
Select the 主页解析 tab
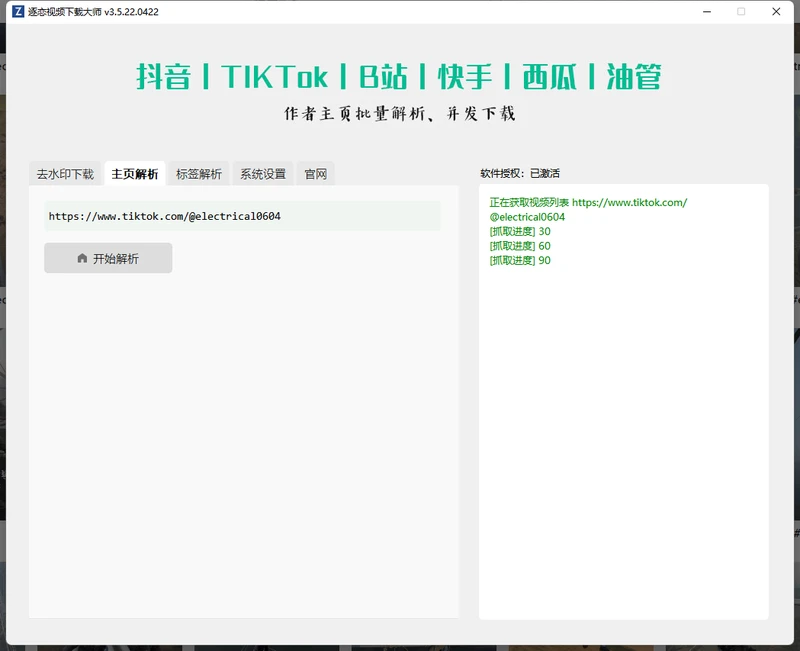135,174
